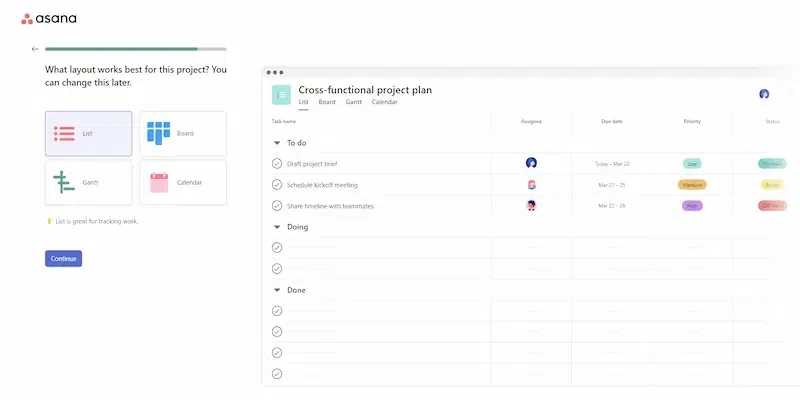
Task: Click the Due date column header
Action: pos(612,121)
